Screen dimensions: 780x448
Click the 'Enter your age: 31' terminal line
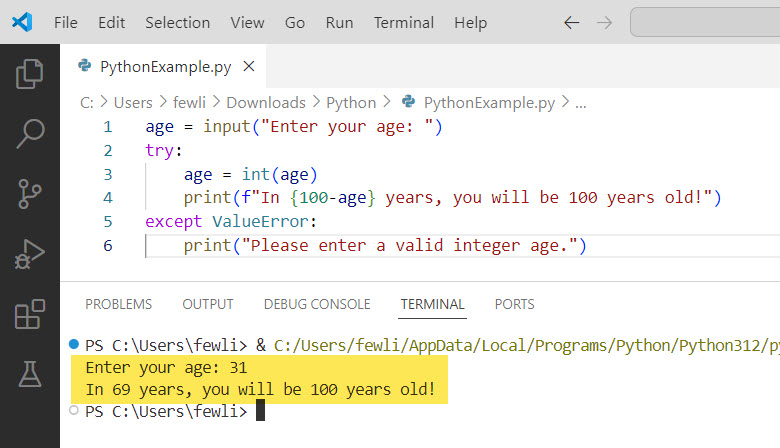[x=166, y=368]
